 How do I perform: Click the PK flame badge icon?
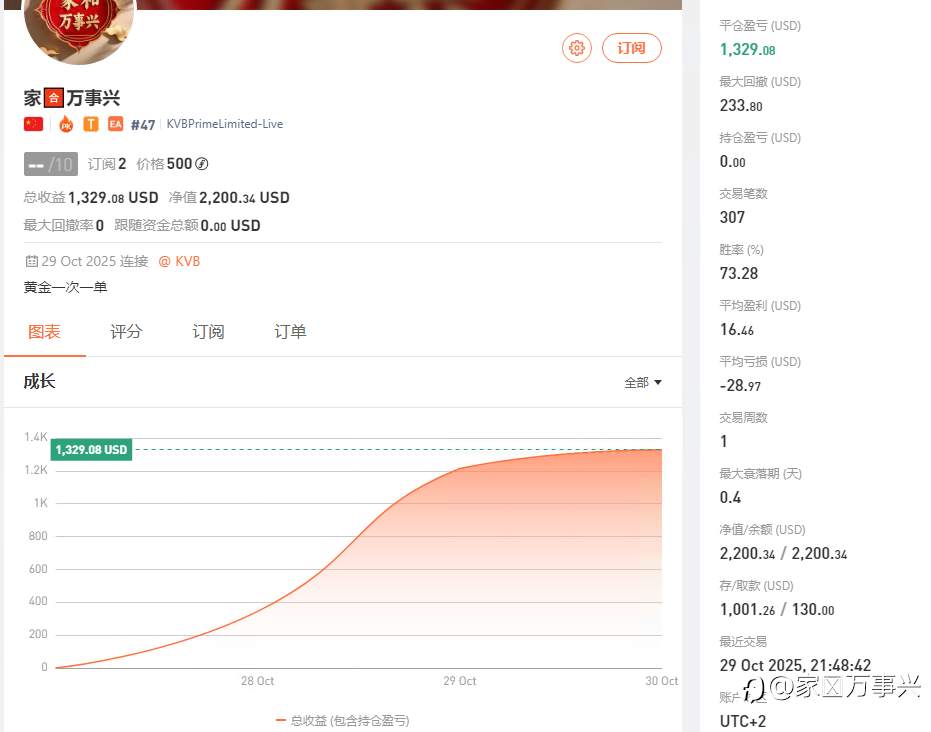pos(66,124)
